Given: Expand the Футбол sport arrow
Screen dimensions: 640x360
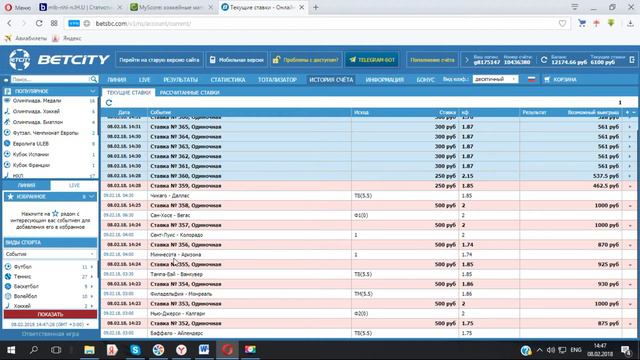Looking at the screenshot, I should pos(91,267).
